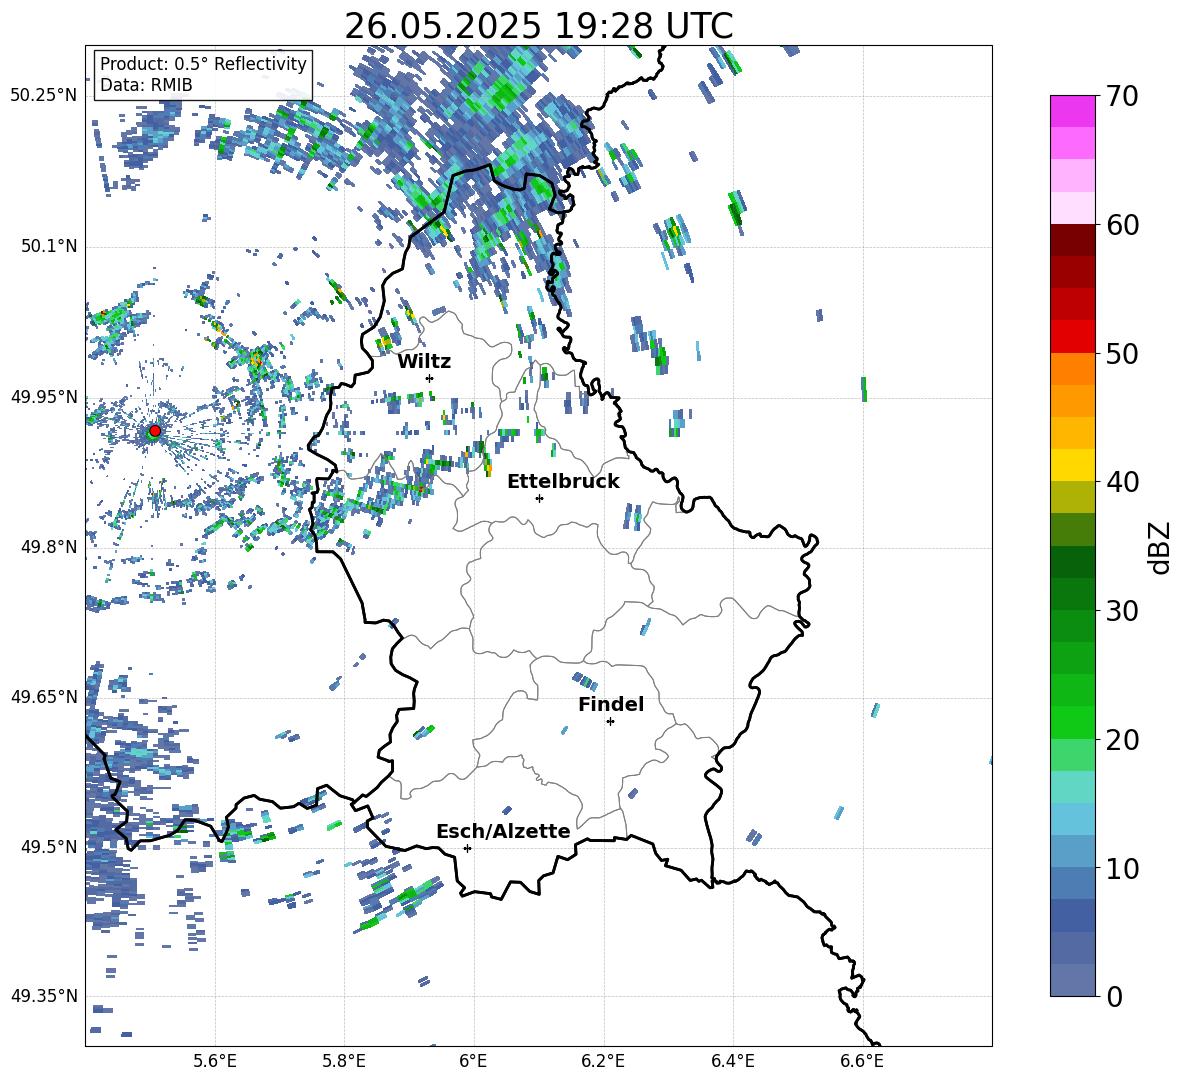Click the orange colorbar swatch just below 50
Screen dimensions: 1184x1081
click(1072, 368)
